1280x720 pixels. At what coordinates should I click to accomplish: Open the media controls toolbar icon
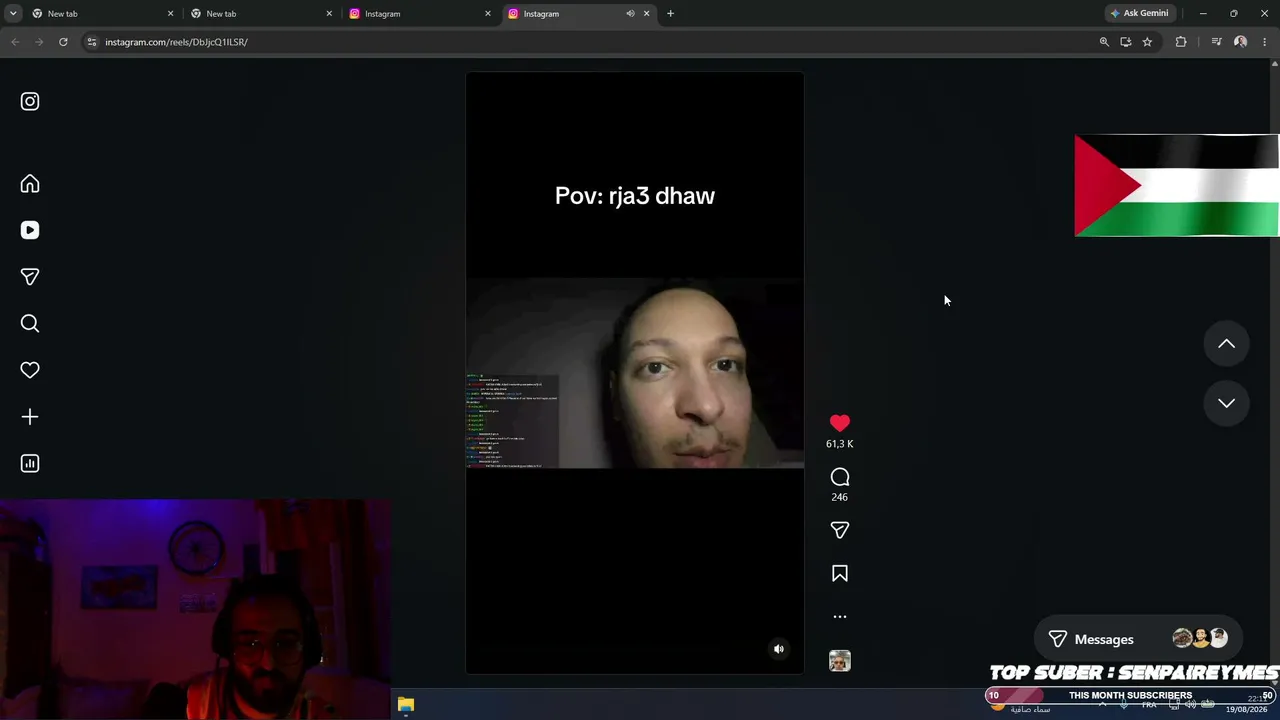pyautogui.click(x=1216, y=42)
